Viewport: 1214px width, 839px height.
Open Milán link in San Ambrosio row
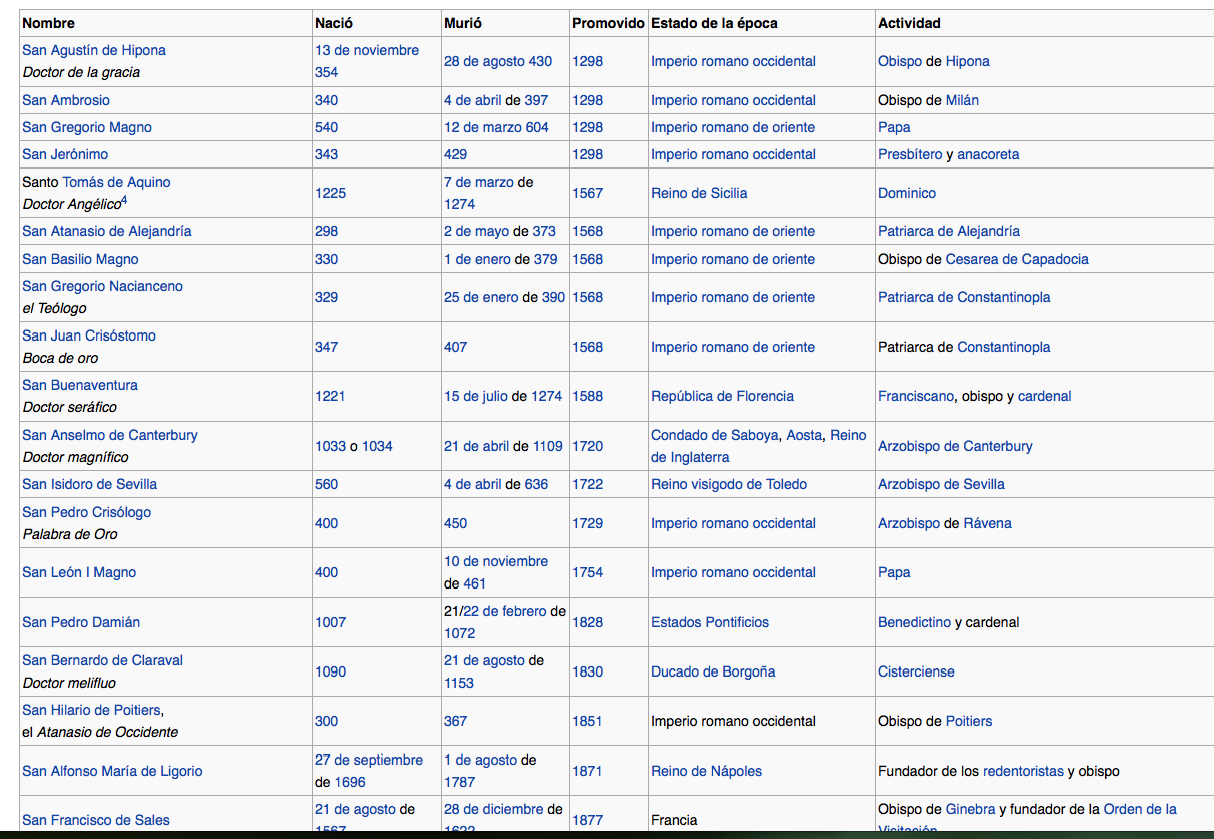pos(962,100)
